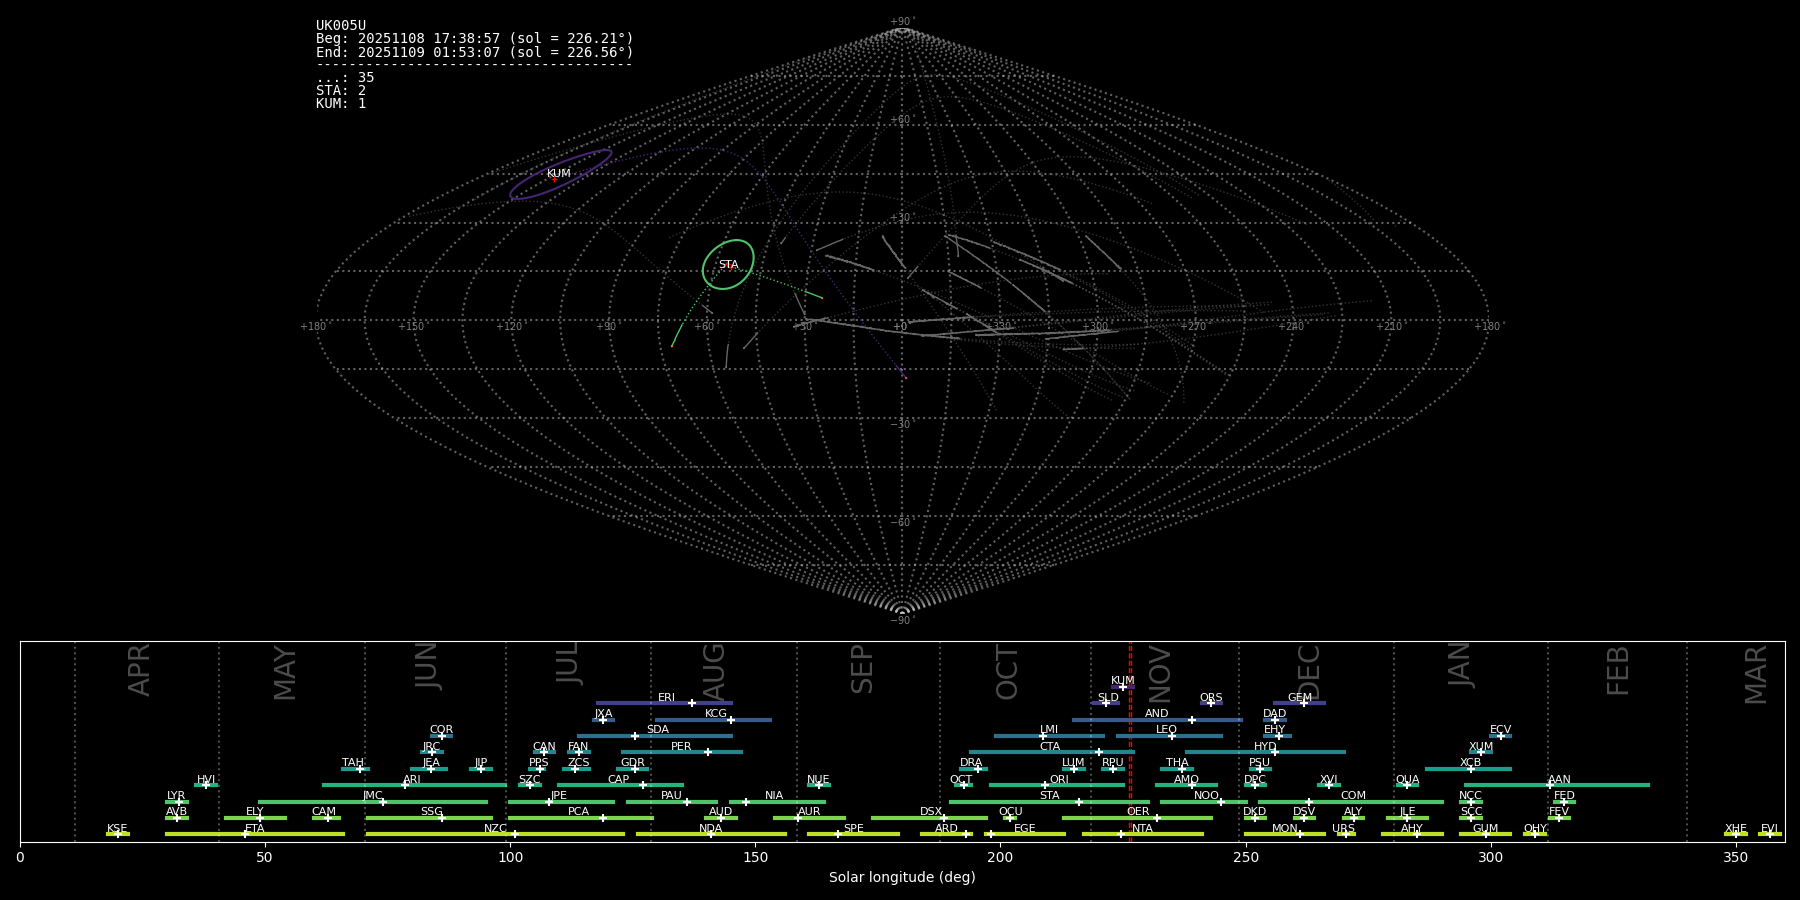Click the KUM shower marker in the timeline
The image size is (1800, 900).
point(1122,687)
